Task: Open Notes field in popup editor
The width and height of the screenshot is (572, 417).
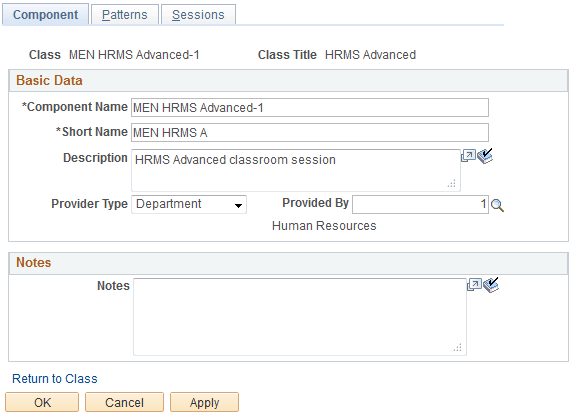Action: (474, 285)
